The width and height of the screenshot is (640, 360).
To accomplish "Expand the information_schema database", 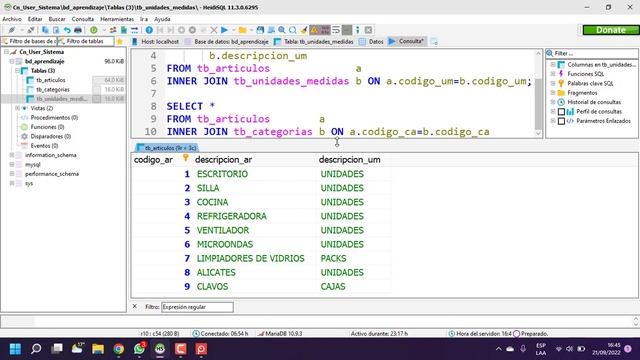I will point(12,155).
